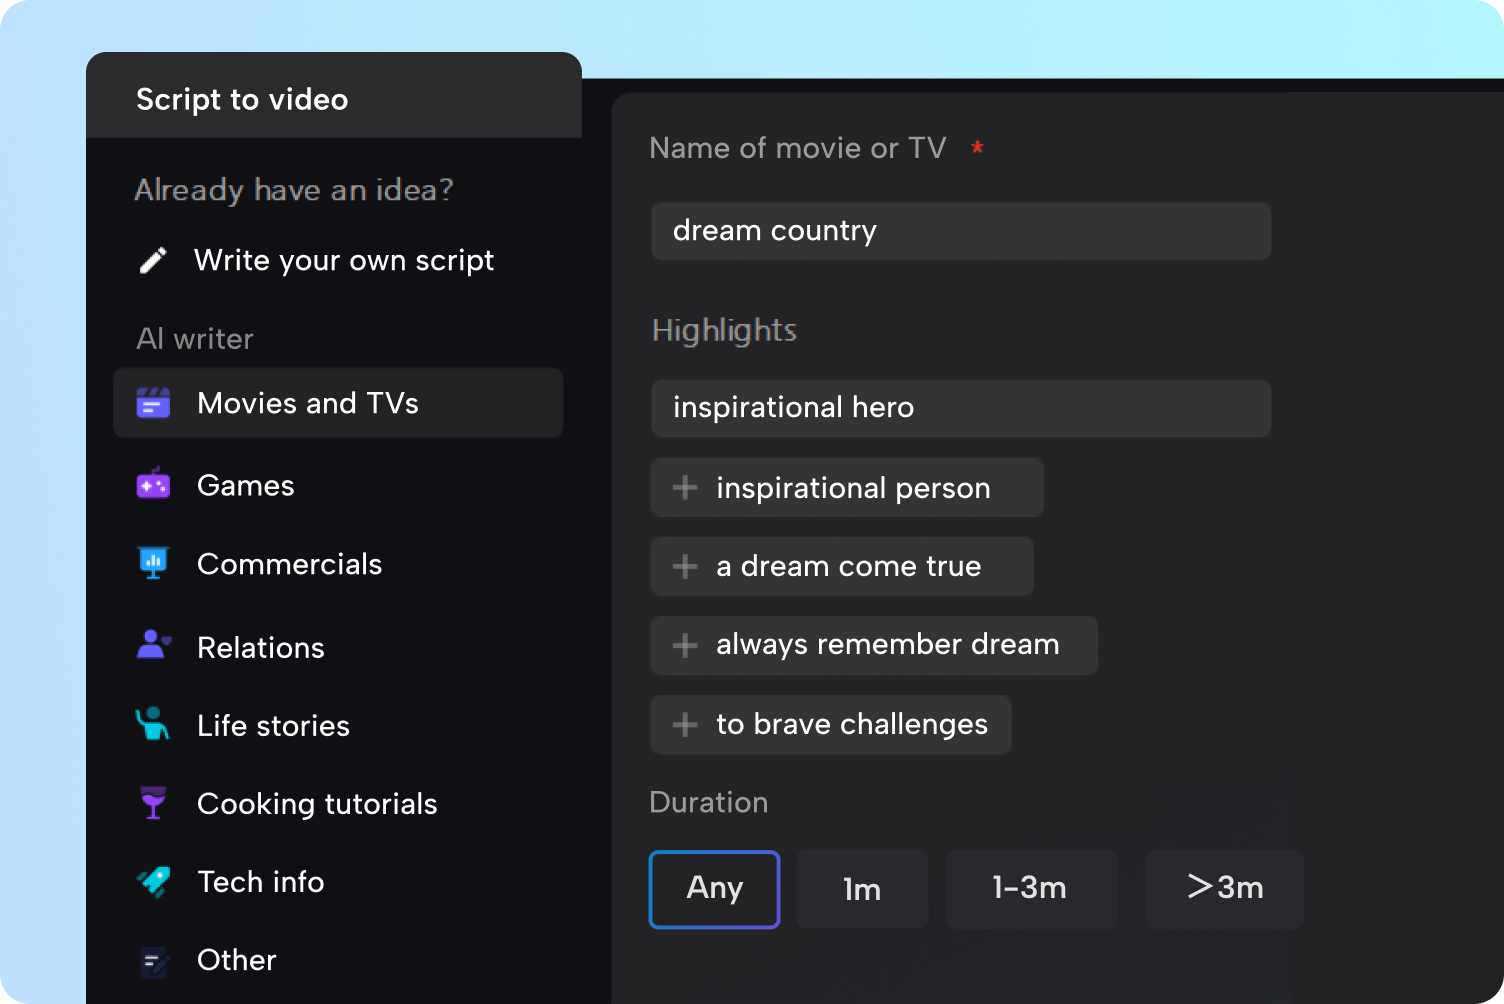Click the inspirational hero Highlights field
Viewport: 1504px width, 1004px height.
coord(960,408)
